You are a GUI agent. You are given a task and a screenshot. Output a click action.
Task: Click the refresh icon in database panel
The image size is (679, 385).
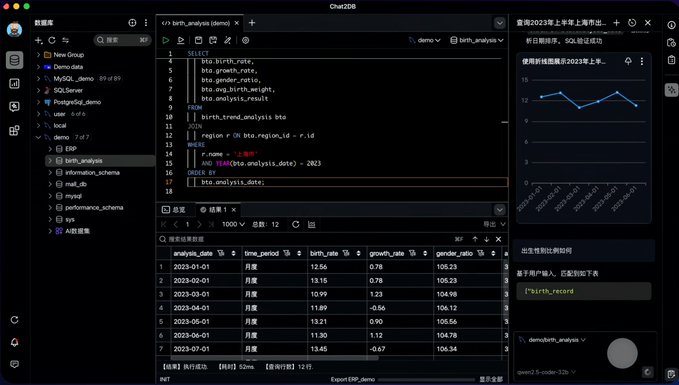[x=52, y=40]
